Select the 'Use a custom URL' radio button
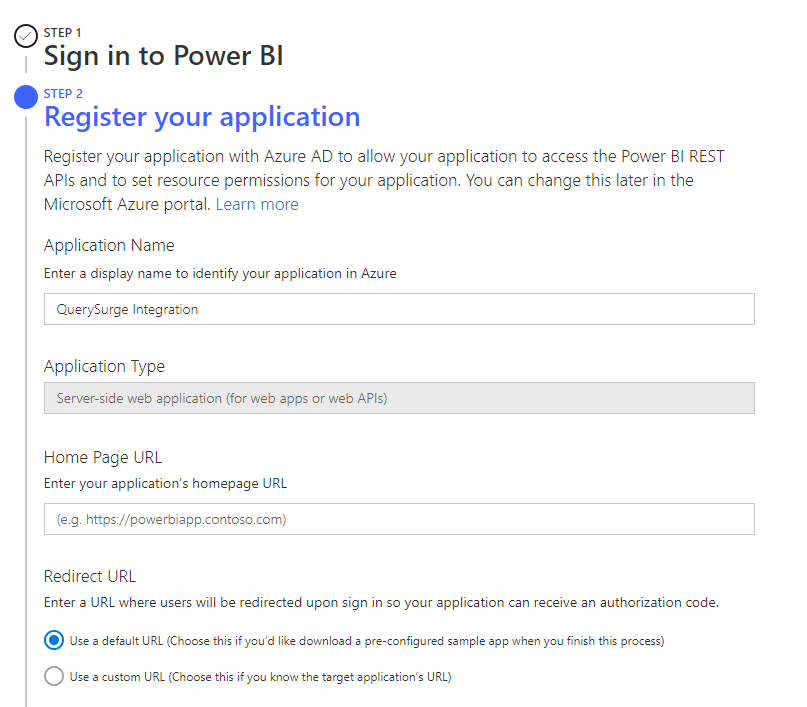The height and width of the screenshot is (707, 807). pyautogui.click(x=54, y=676)
